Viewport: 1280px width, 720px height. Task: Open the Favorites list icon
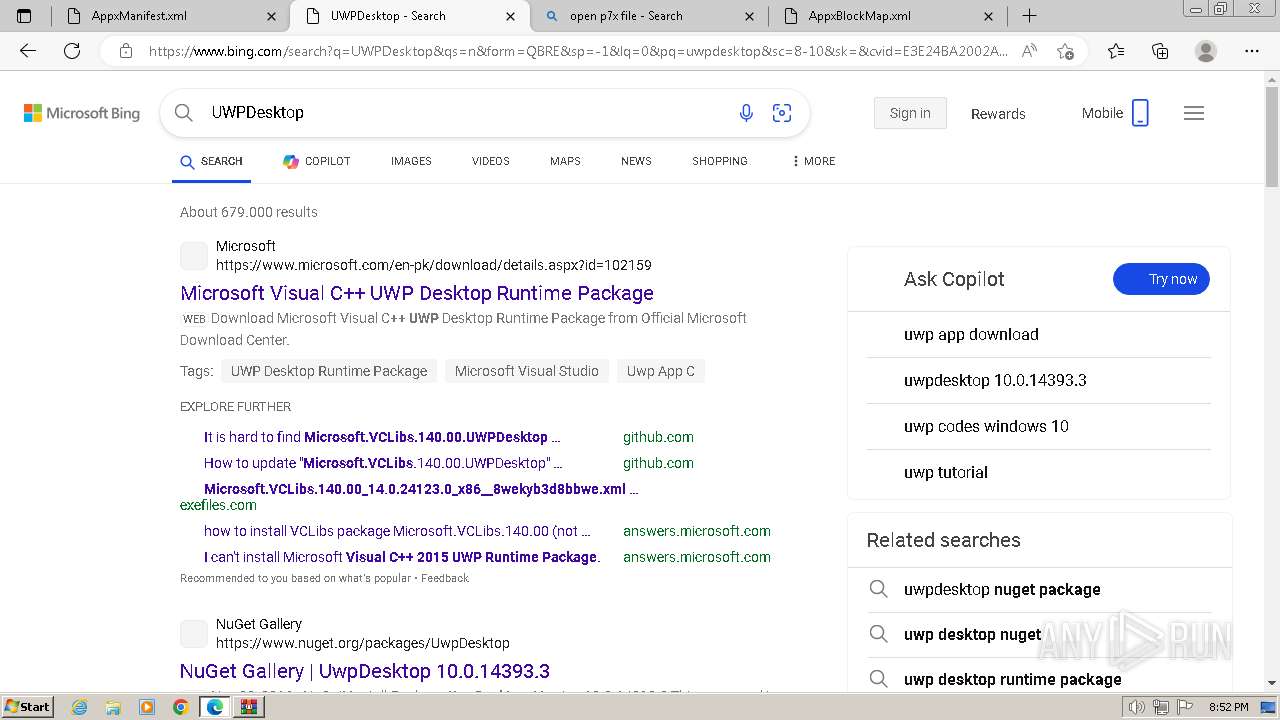click(1116, 51)
